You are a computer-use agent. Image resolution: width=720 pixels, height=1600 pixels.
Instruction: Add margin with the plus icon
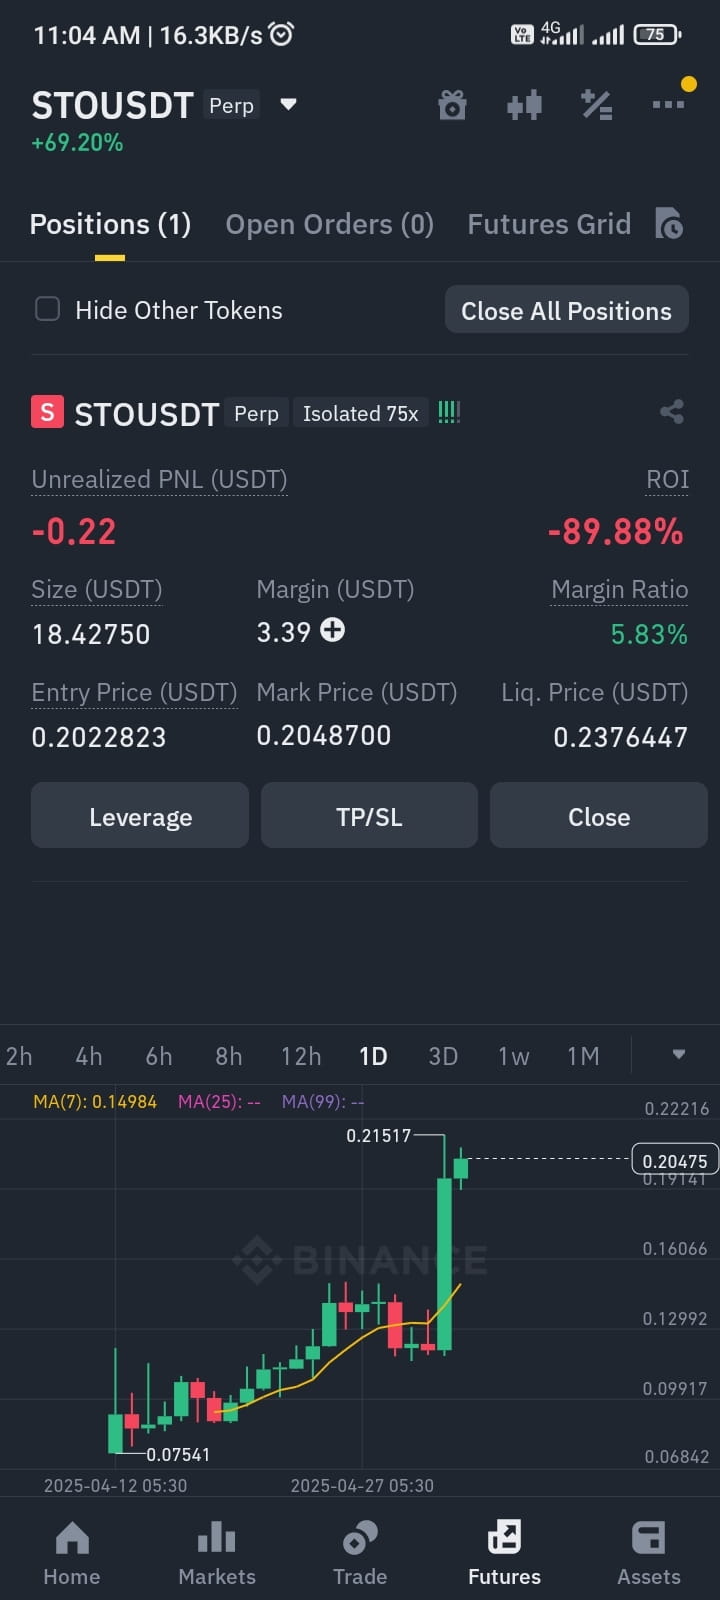(332, 630)
